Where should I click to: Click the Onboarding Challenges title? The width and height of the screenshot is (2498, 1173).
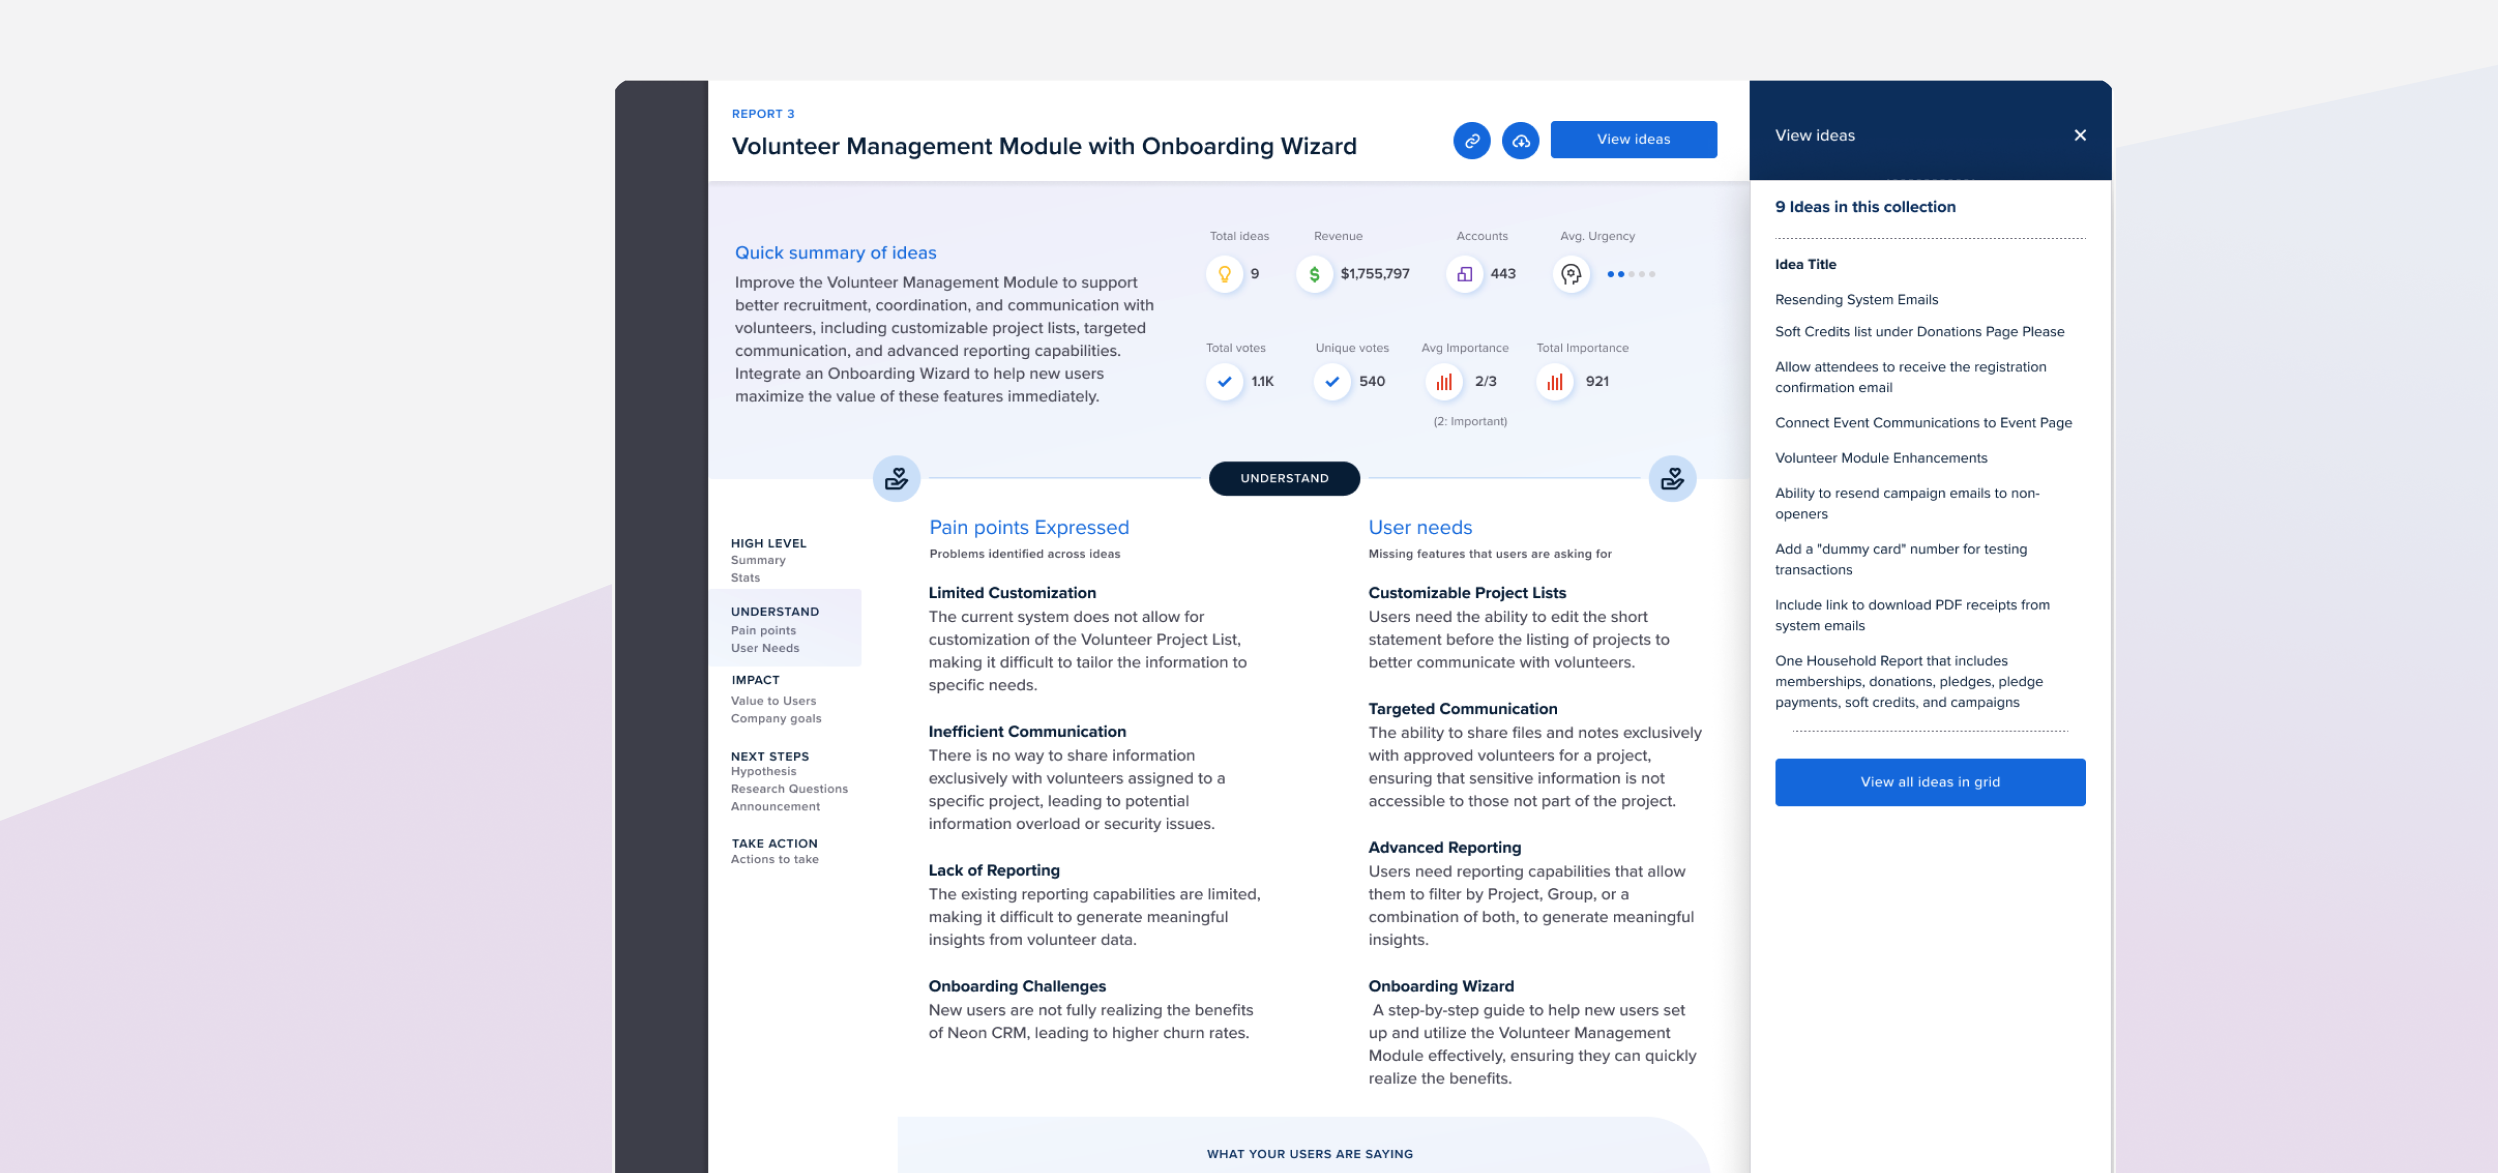coord(1017,986)
